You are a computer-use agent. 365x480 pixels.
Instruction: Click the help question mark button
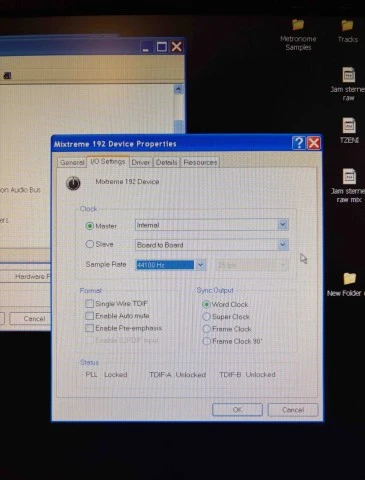pyautogui.click(x=299, y=143)
